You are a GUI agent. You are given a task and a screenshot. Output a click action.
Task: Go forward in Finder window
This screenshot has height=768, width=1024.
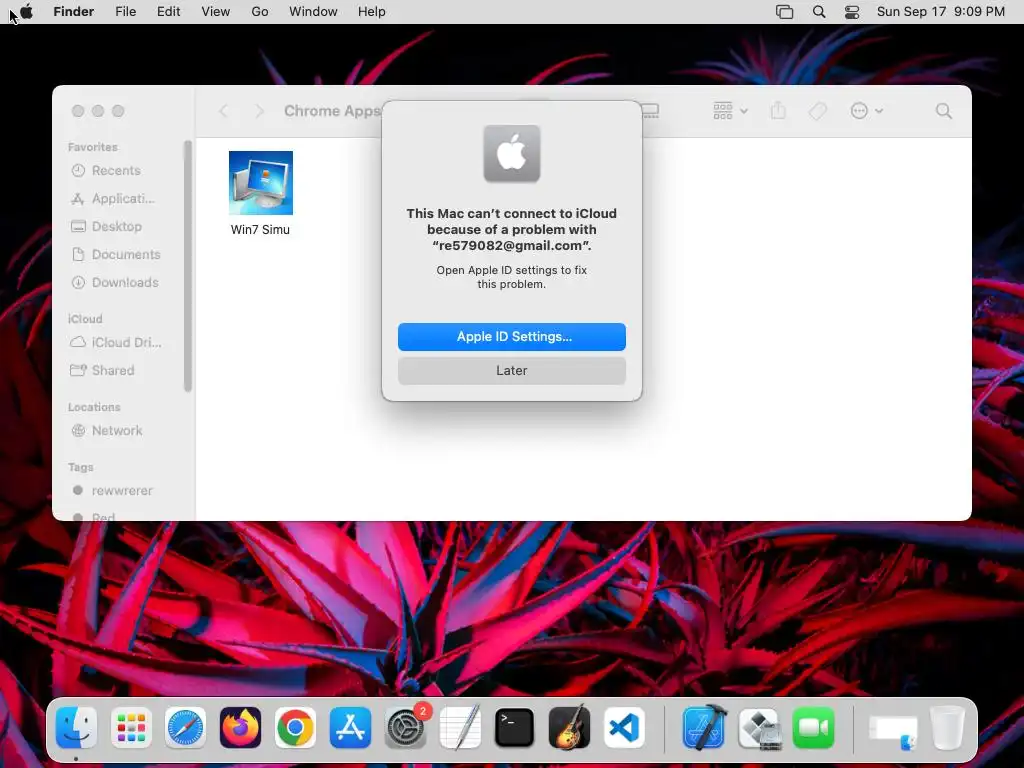(259, 111)
